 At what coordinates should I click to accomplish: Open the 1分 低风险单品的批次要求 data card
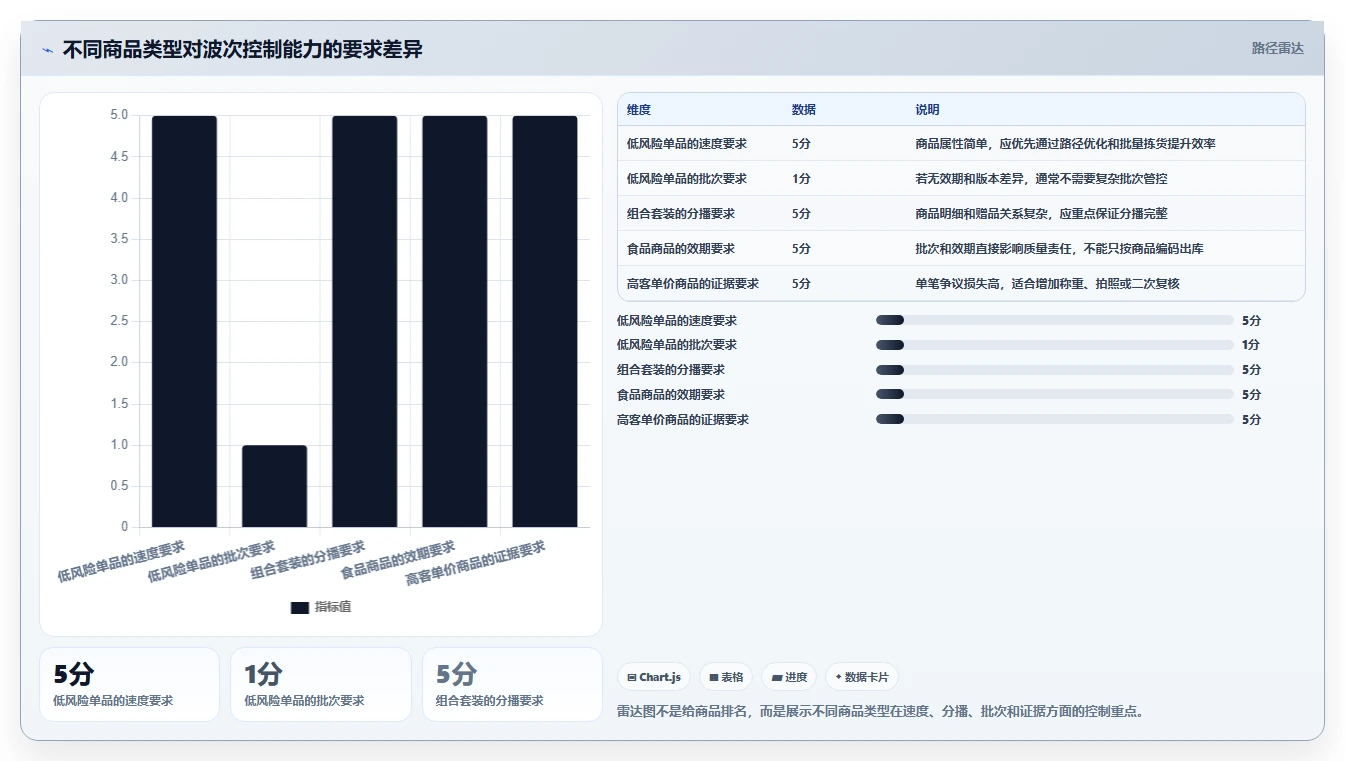click(x=321, y=684)
